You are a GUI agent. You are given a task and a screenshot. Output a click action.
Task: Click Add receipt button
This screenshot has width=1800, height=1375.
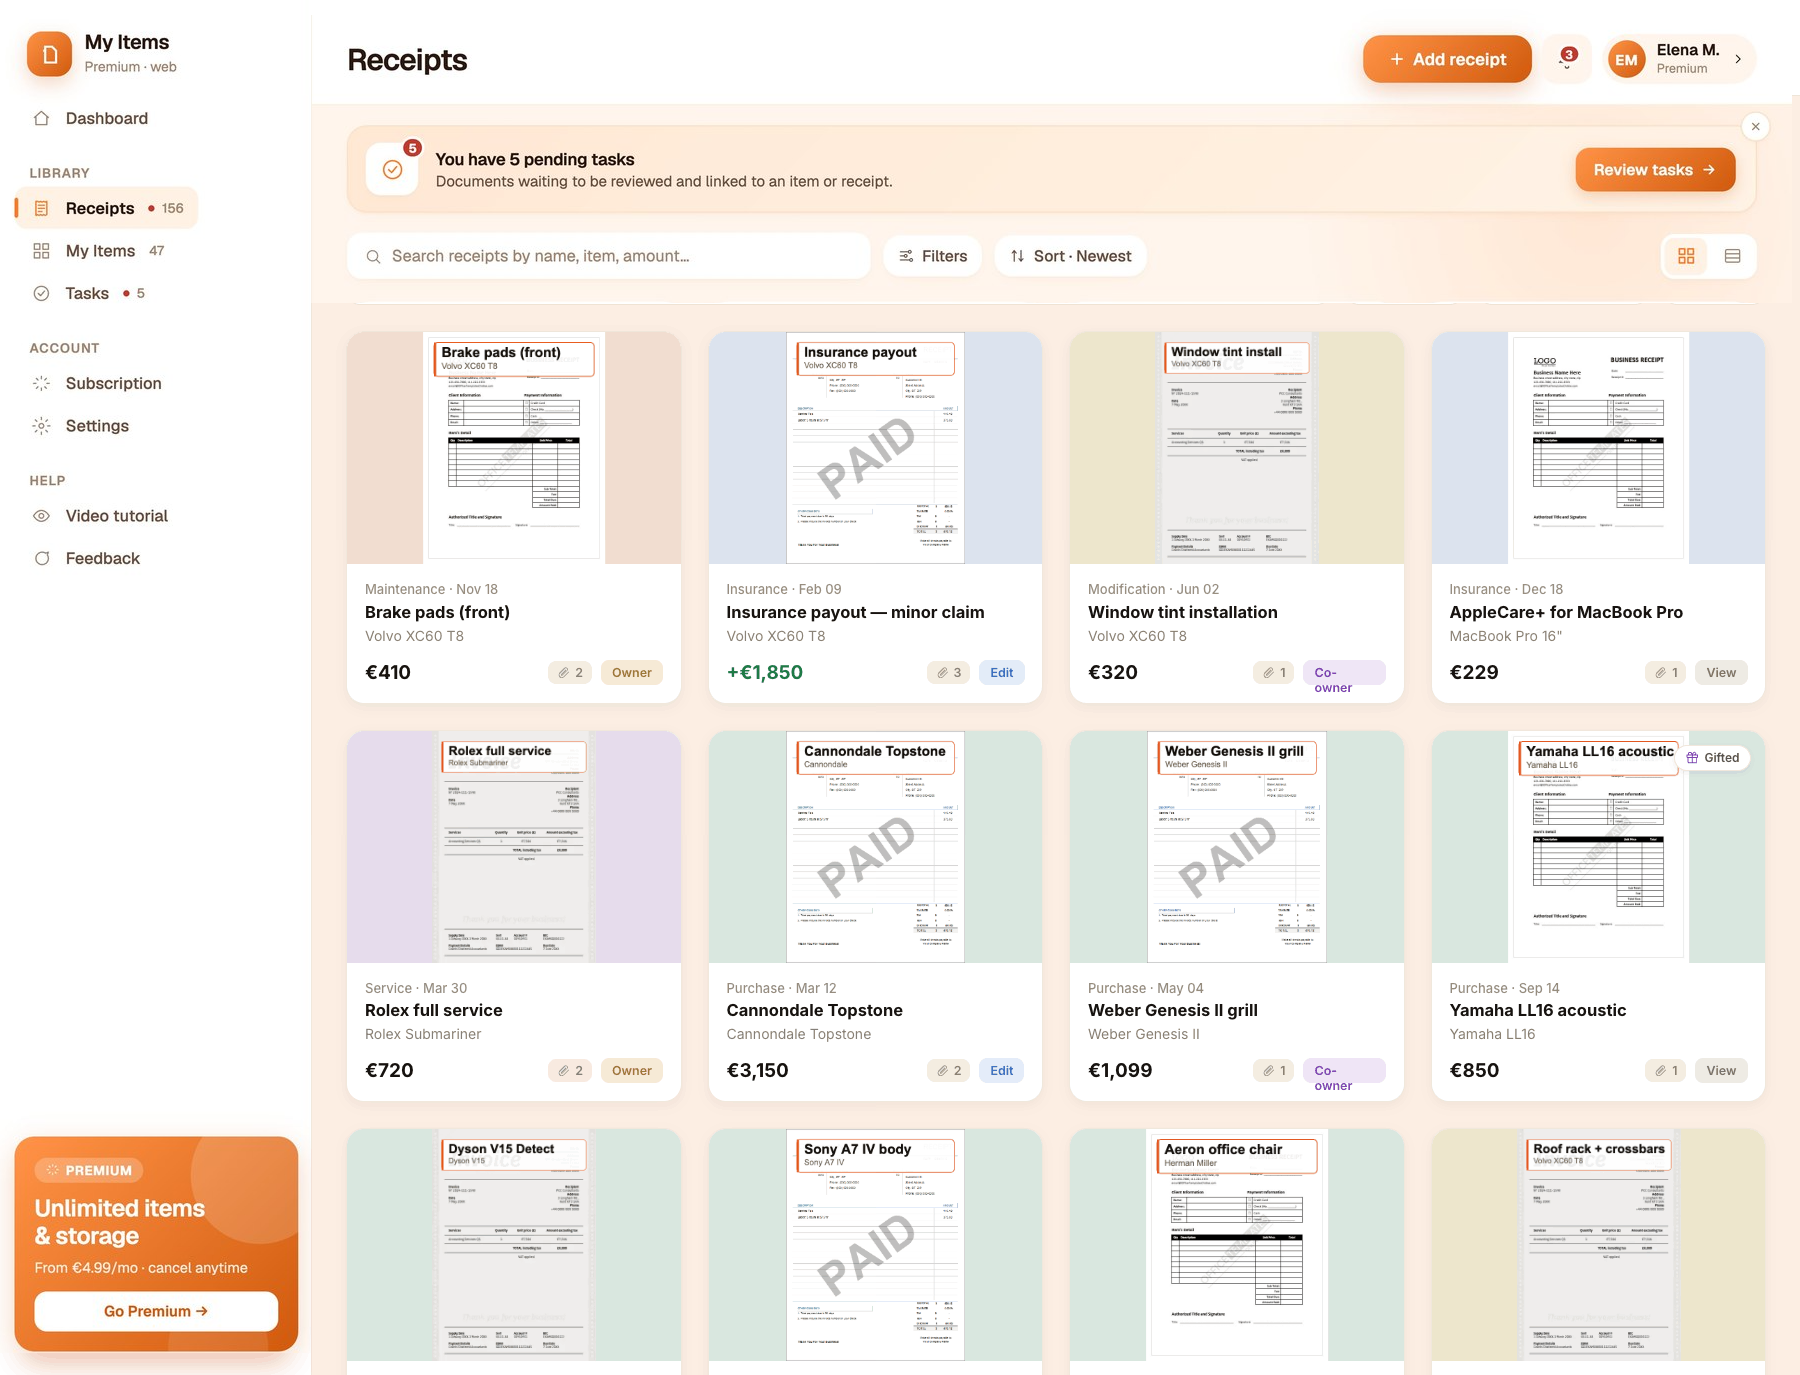point(1447,59)
